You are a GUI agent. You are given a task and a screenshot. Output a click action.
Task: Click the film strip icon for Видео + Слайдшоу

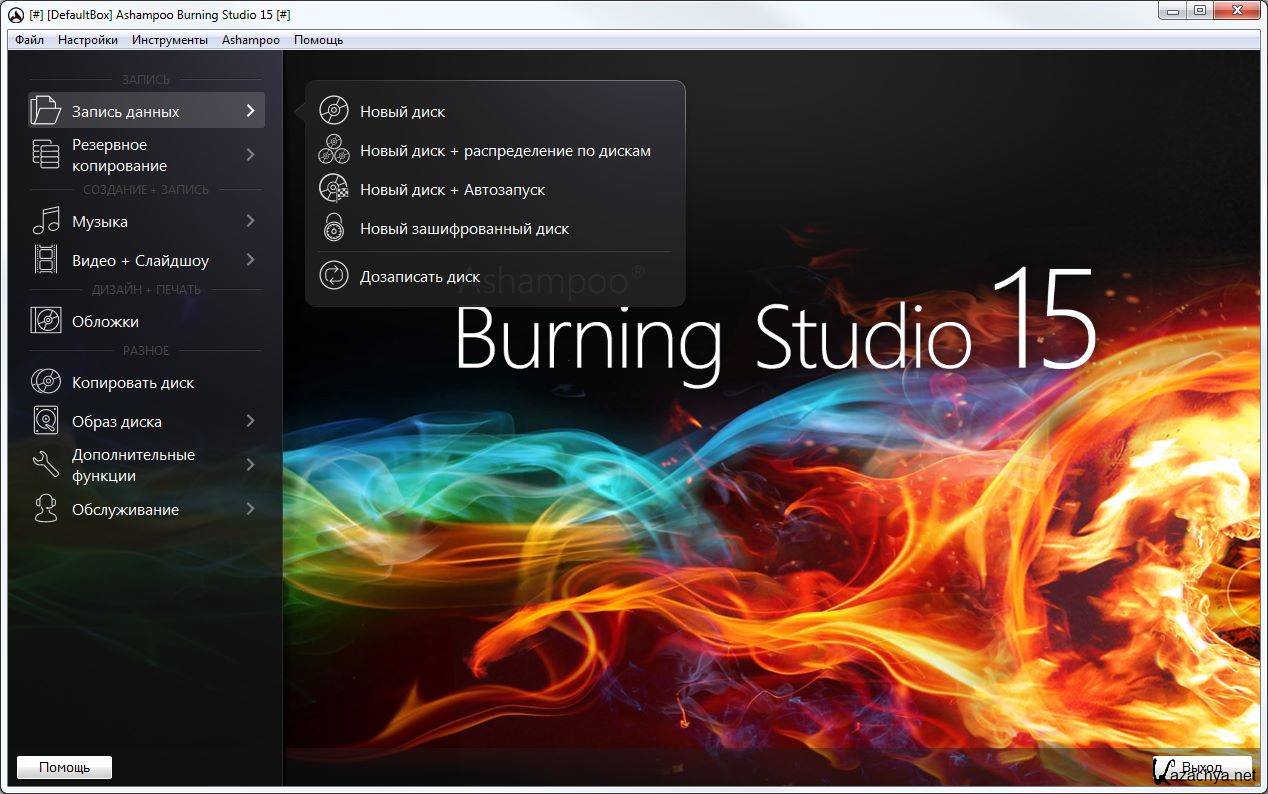(46, 260)
